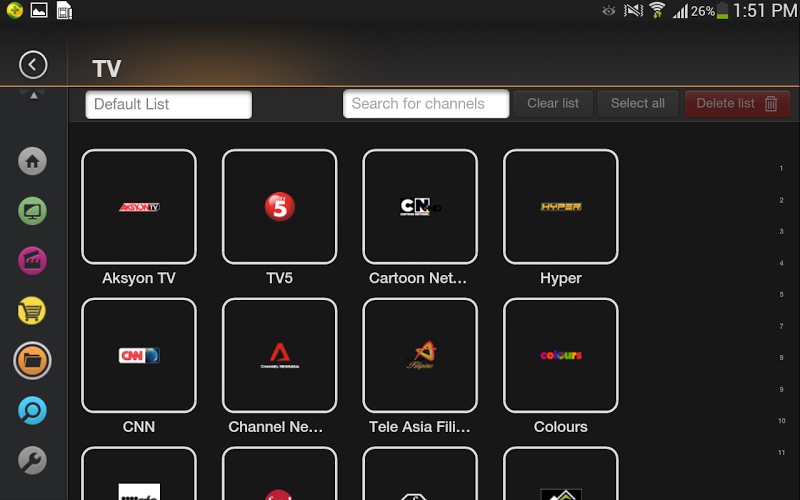Select the Aksyon TV channel tile
Screen dimensions: 800x500
pyautogui.click(x=139, y=207)
